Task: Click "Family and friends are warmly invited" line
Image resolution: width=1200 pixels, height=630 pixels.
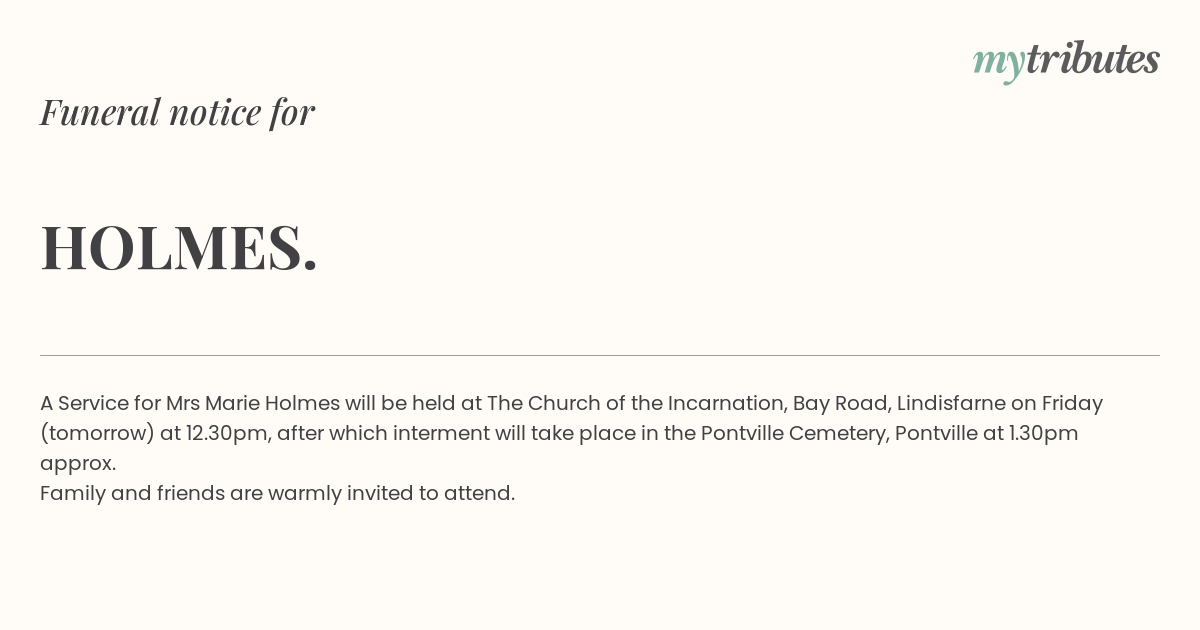Action: 225,493
